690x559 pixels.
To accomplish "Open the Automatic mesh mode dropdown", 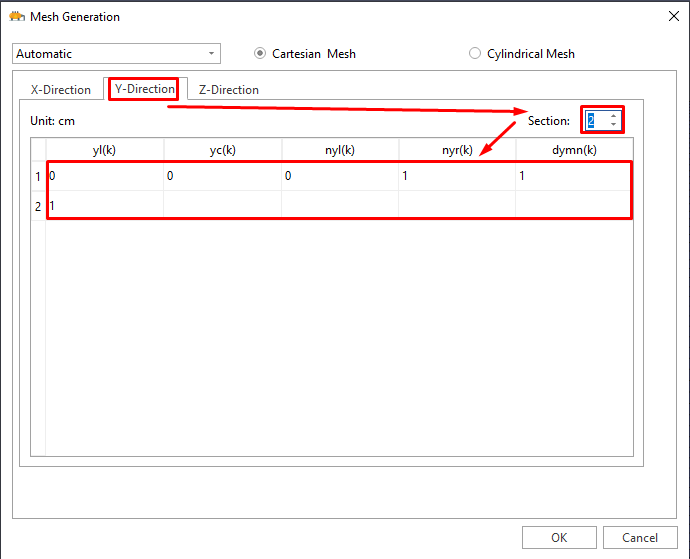I will 116,54.
